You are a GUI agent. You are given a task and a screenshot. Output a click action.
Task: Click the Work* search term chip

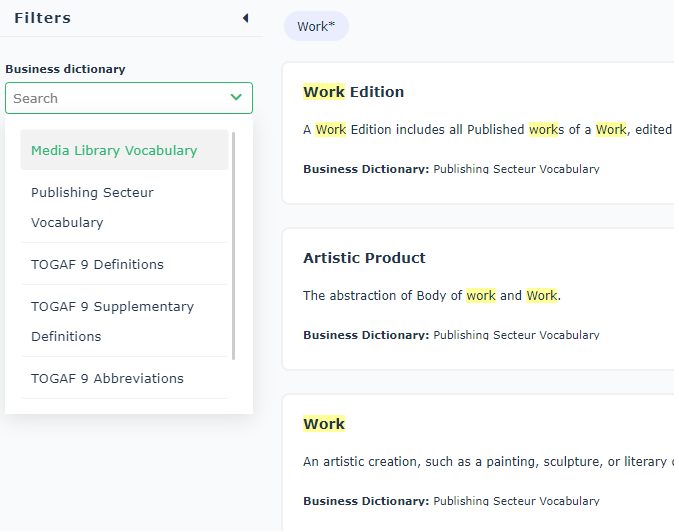316,27
